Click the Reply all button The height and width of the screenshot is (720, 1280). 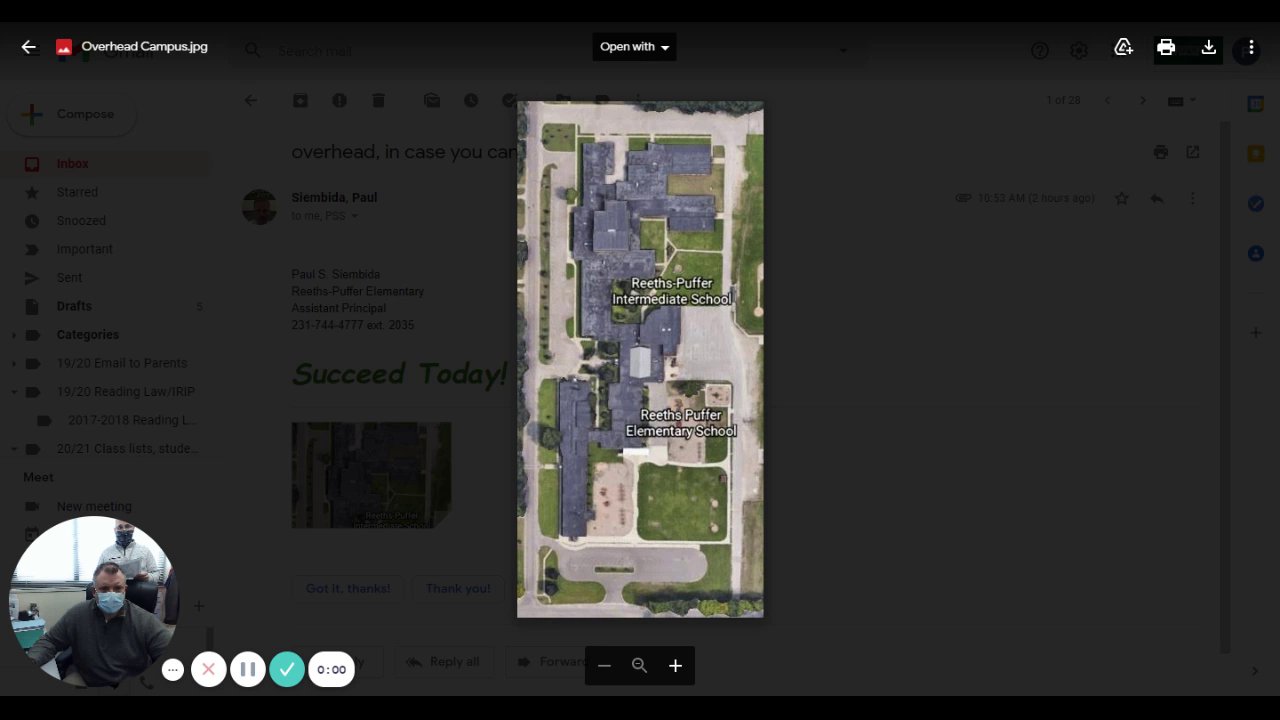tap(443, 662)
